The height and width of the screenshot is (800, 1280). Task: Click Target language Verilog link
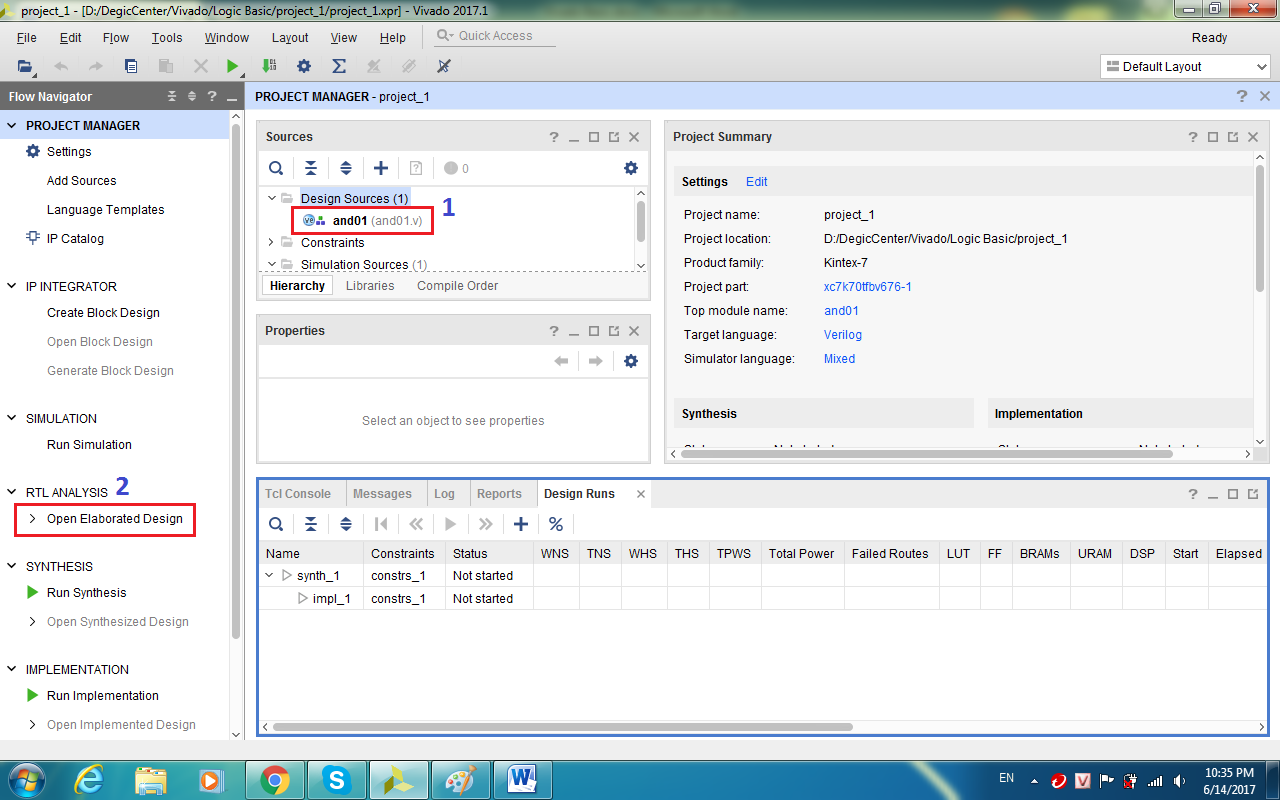click(843, 335)
